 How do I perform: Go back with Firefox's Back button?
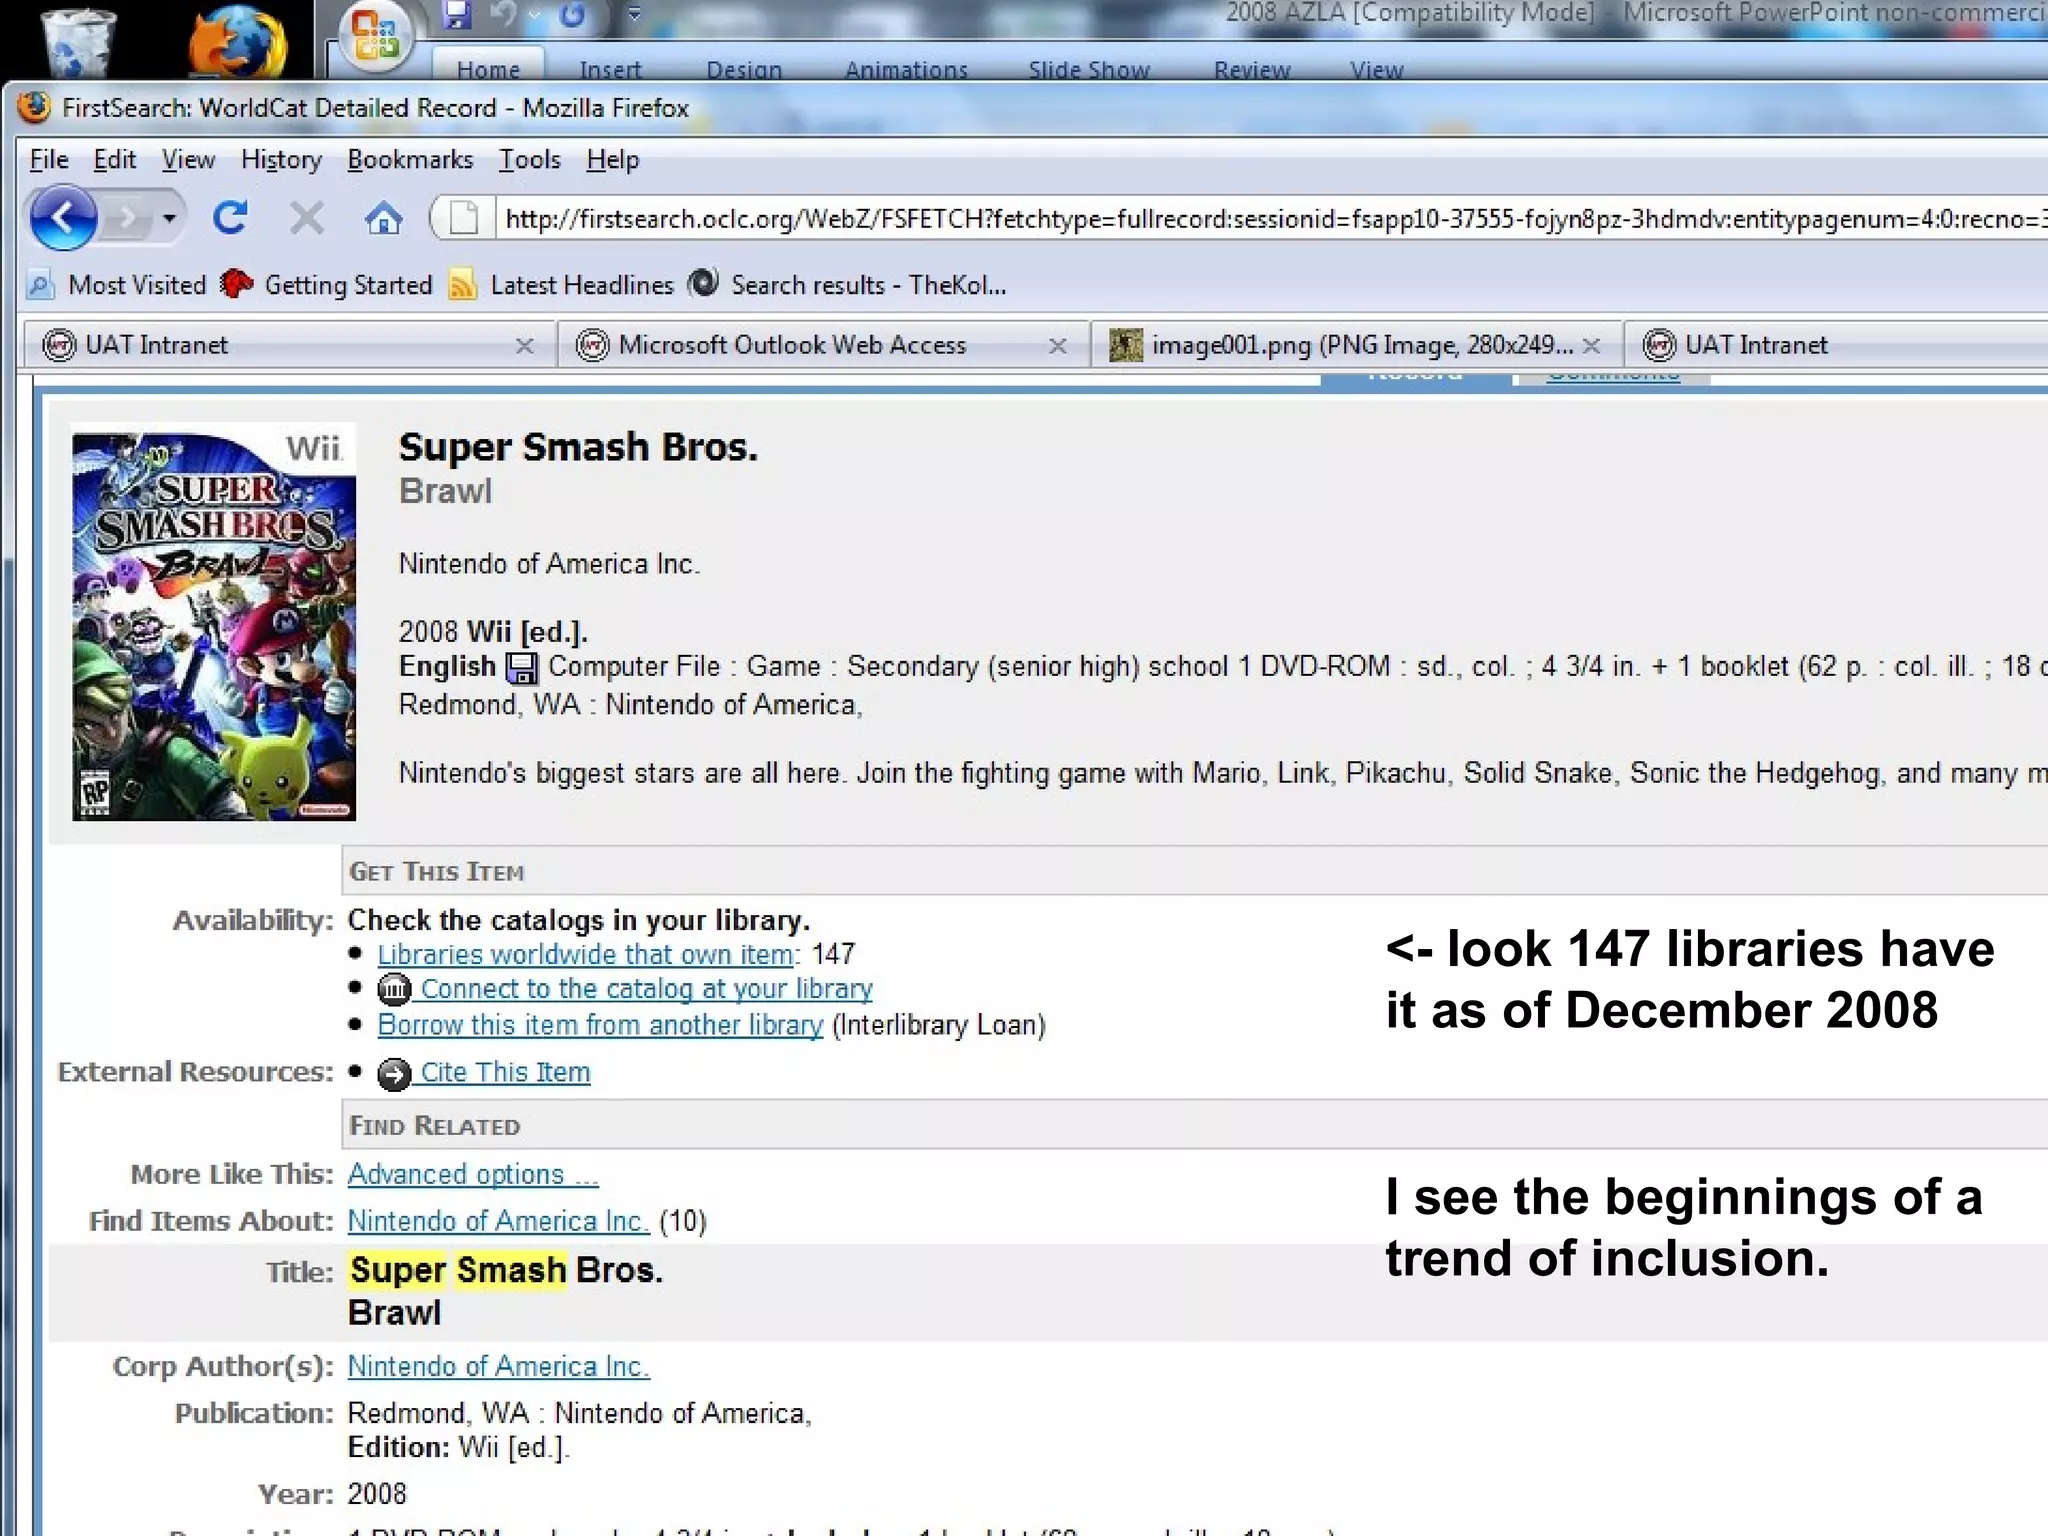coord(63,217)
